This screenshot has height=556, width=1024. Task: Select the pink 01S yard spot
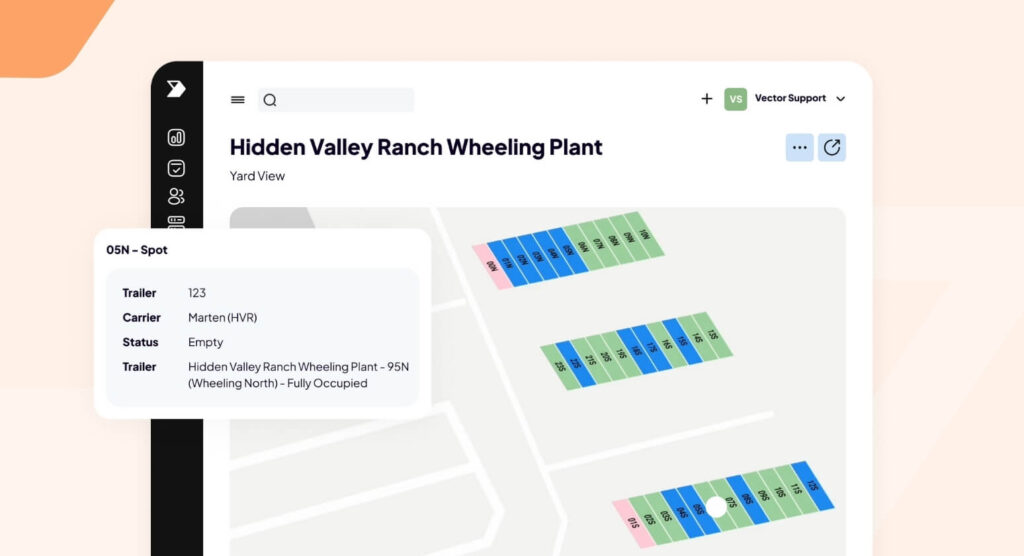pyautogui.click(x=633, y=523)
